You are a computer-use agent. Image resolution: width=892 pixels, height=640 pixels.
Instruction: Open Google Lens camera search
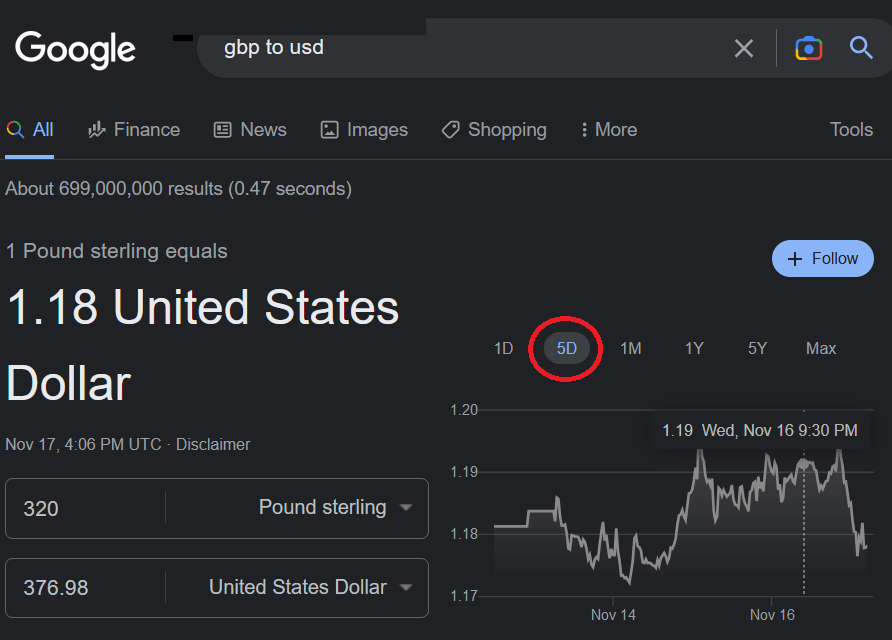click(808, 48)
